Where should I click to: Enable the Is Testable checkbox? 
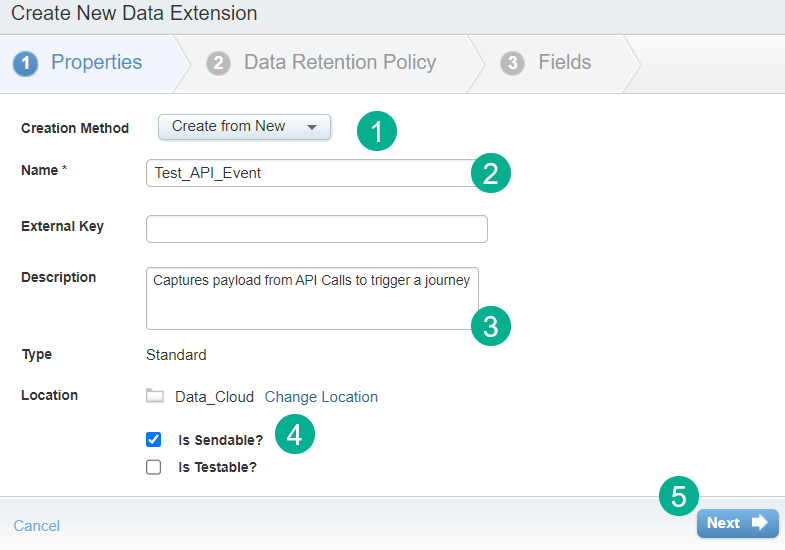point(154,467)
